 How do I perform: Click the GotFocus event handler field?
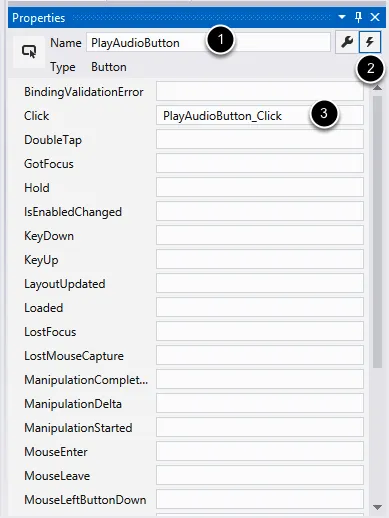point(260,163)
